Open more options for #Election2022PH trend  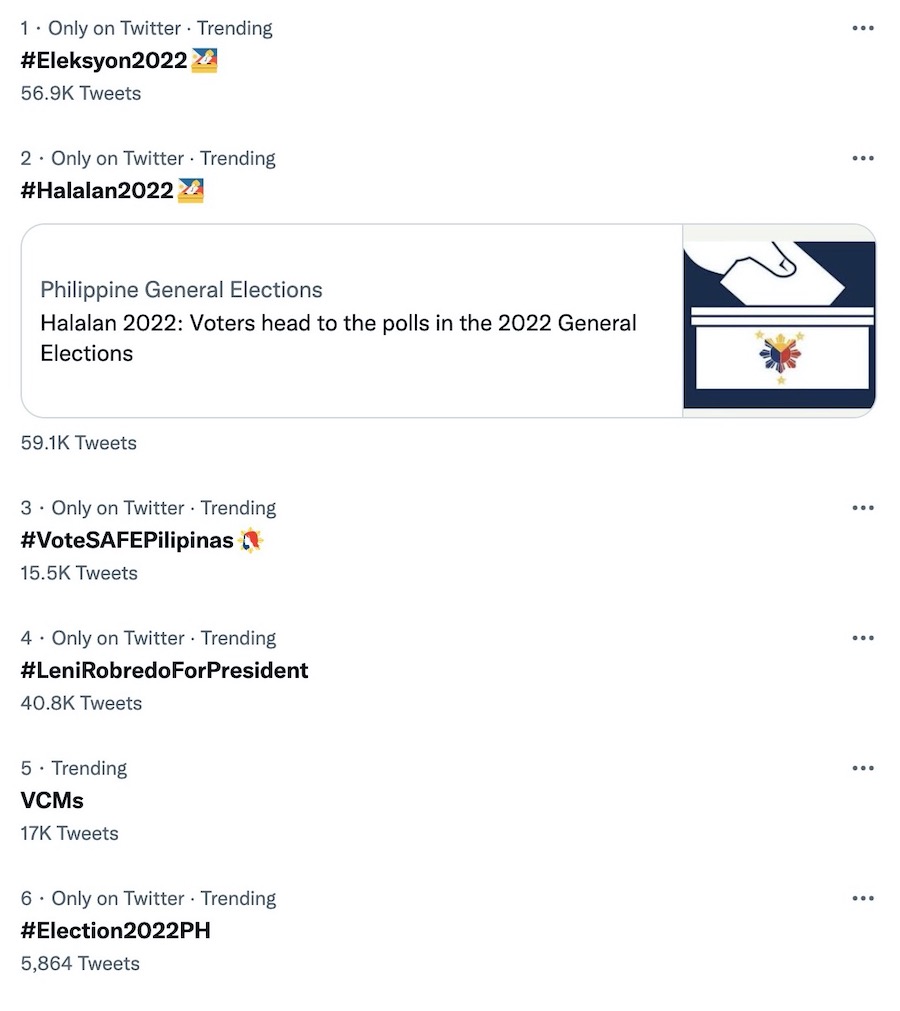(862, 898)
